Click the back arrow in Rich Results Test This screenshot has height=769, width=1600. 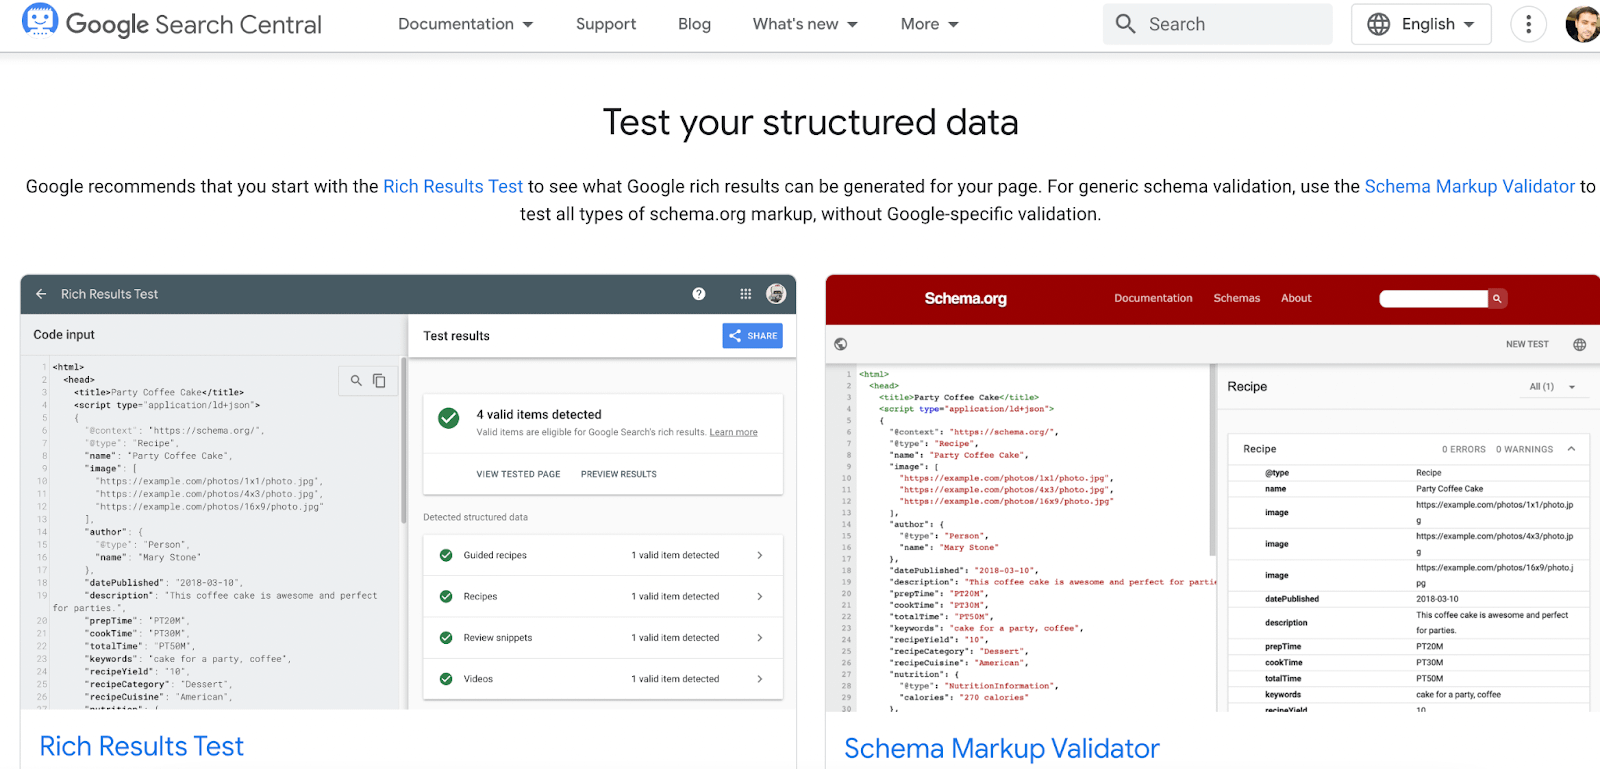tap(41, 294)
